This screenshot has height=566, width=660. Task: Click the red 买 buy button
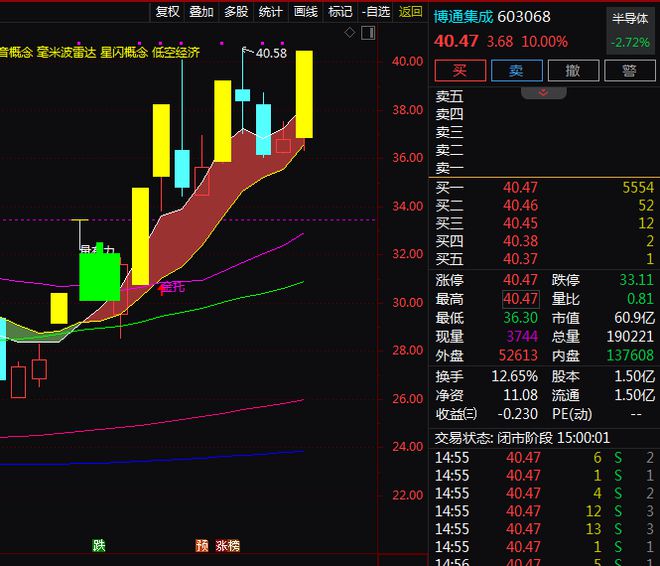(x=460, y=70)
